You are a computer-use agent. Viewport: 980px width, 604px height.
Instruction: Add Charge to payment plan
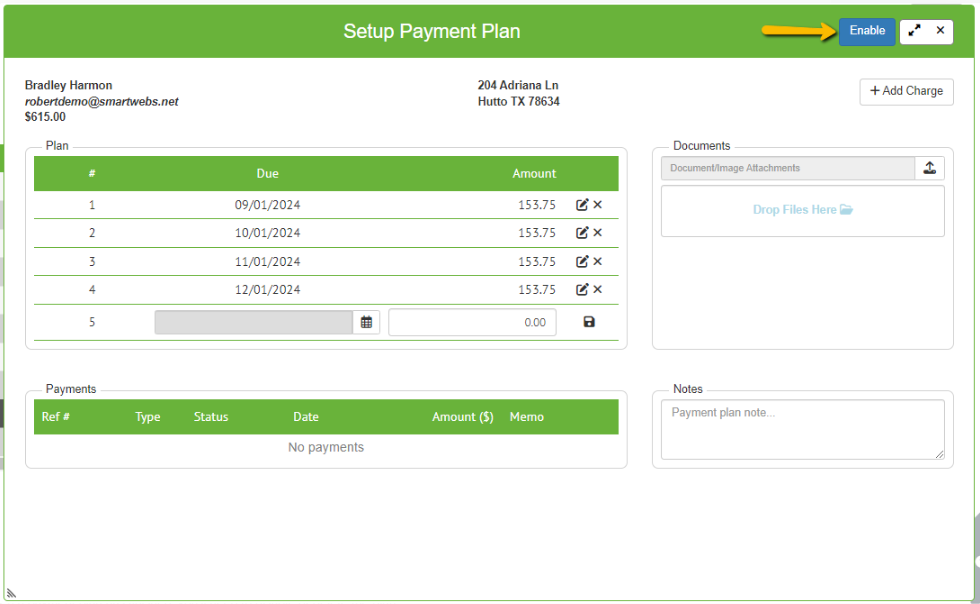coord(906,91)
